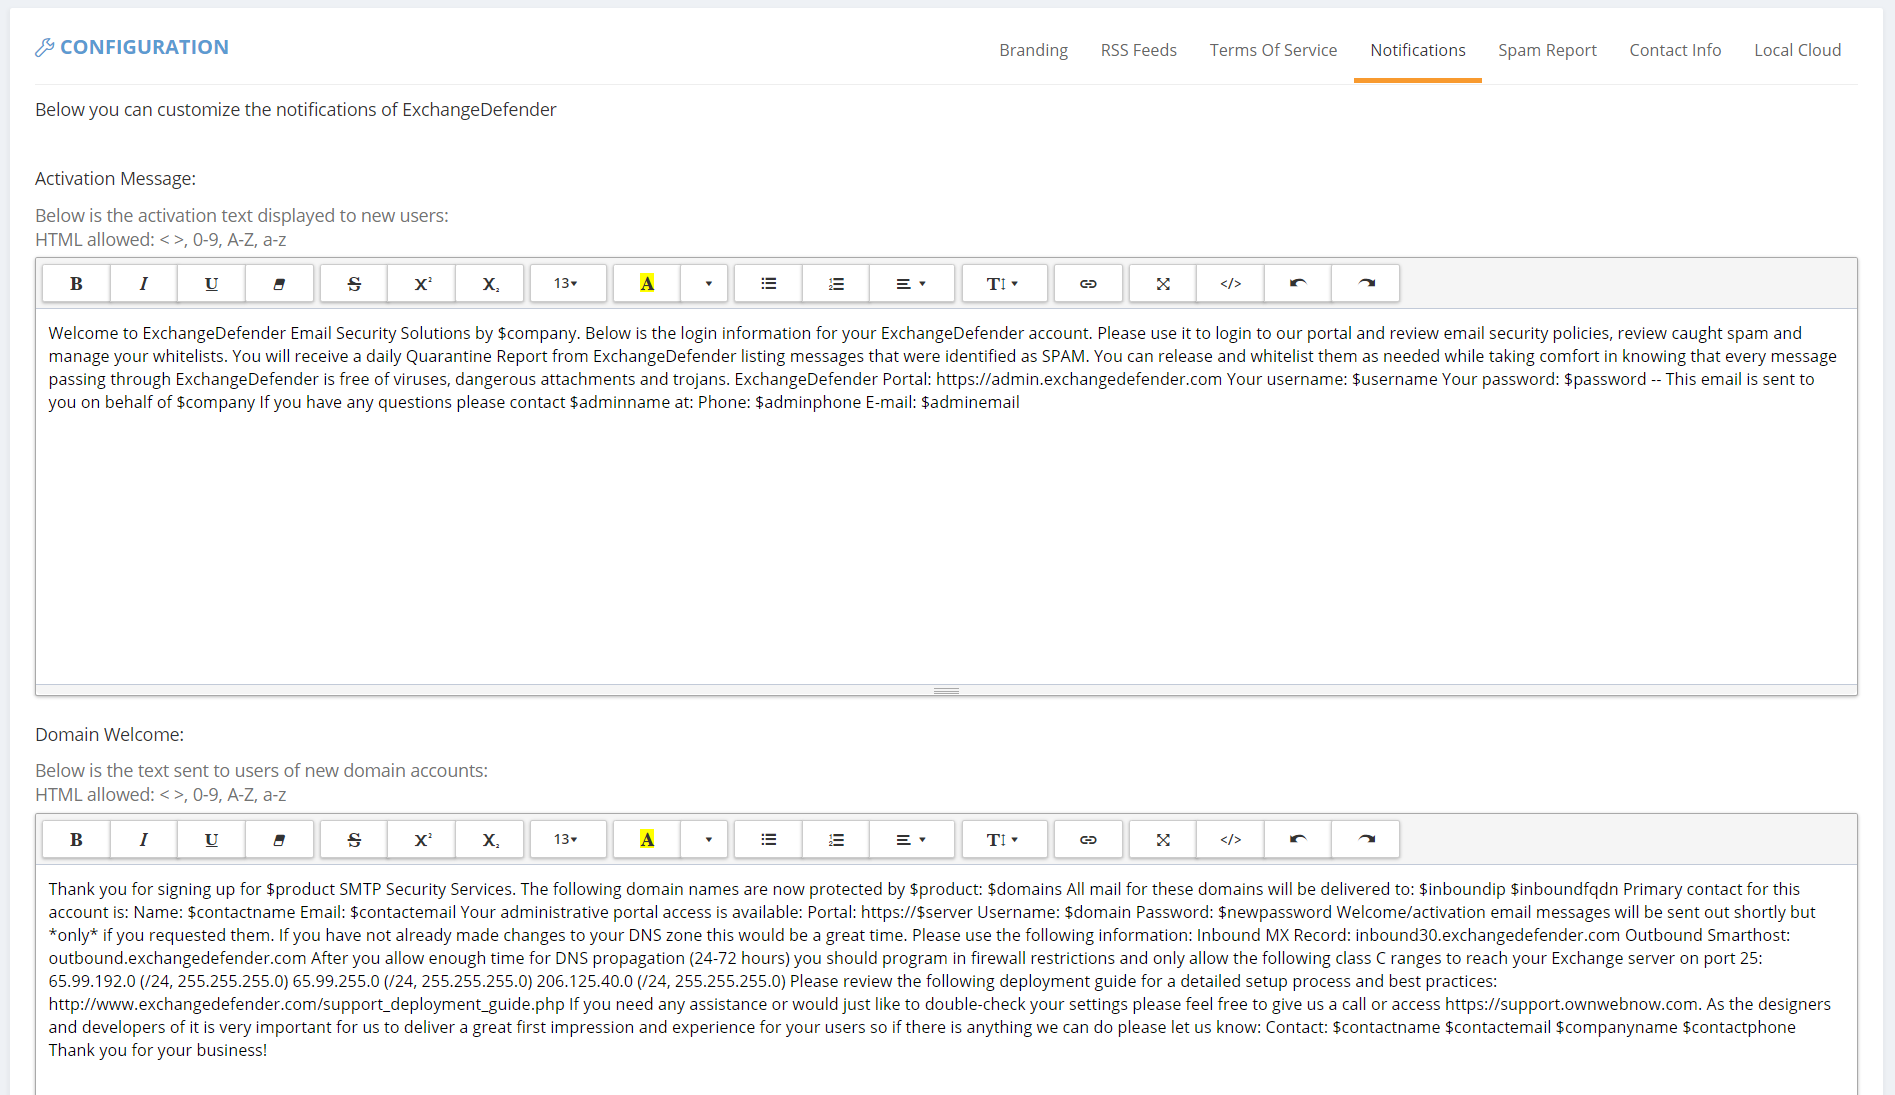Click eraser clear-format icon in Activation Message editor

tap(279, 284)
